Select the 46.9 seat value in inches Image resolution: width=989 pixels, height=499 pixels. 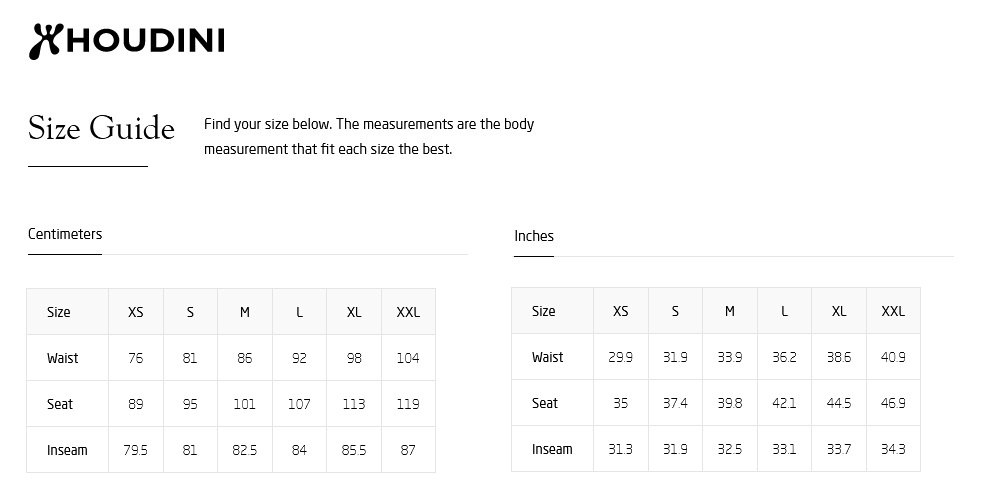coord(893,403)
